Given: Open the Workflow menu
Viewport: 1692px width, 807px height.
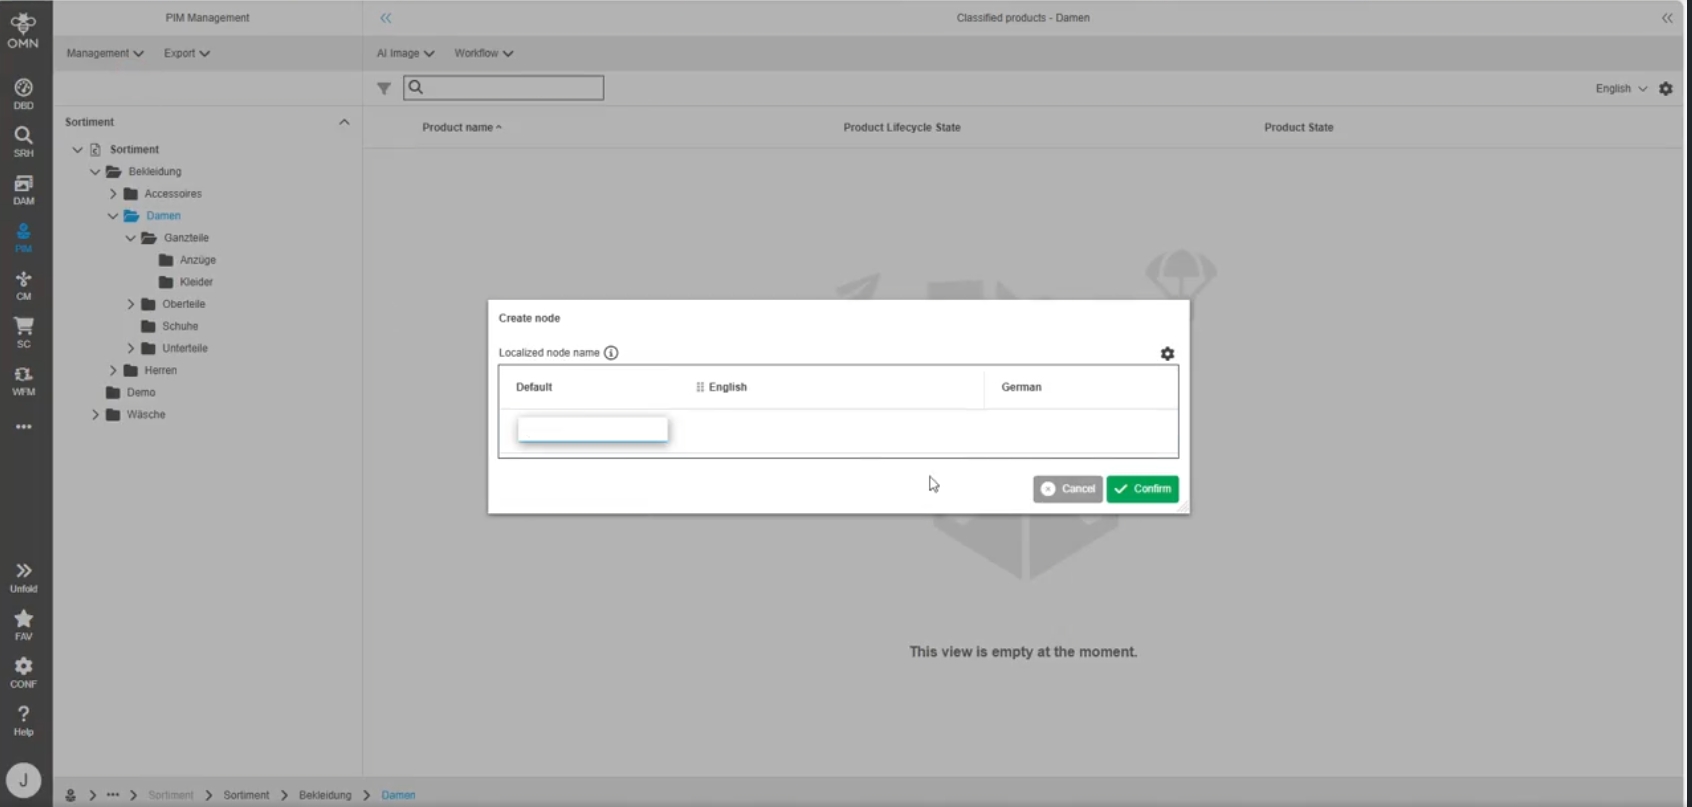Looking at the screenshot, I should (x=484, y=53).
